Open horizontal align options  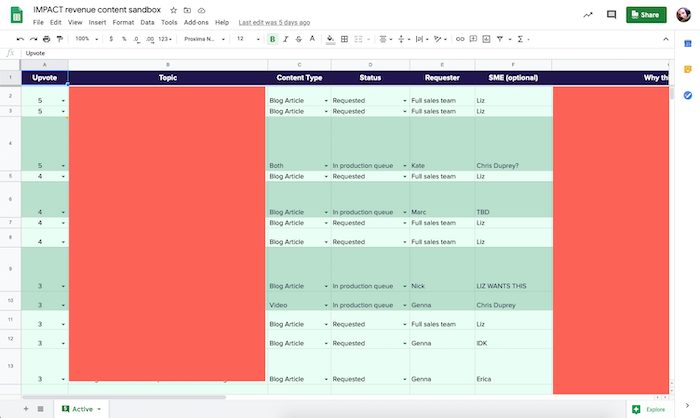[x=385, y=39]
